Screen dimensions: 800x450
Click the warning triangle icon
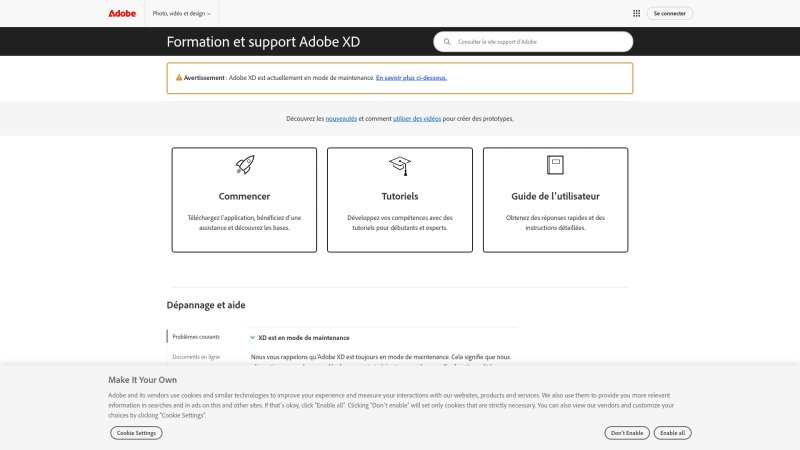pos(179,78)
